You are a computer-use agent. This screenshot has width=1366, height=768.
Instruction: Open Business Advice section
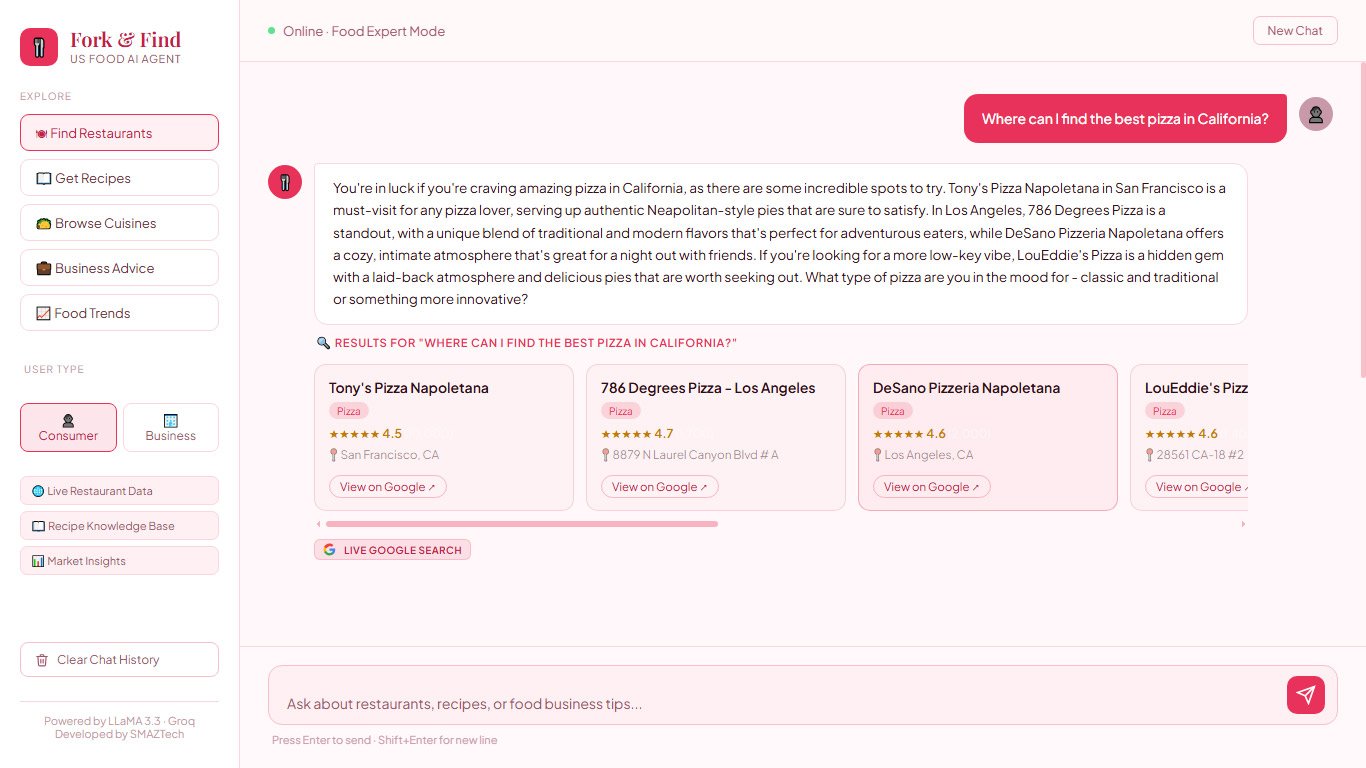pyautogui.click(x=119, y=268)
